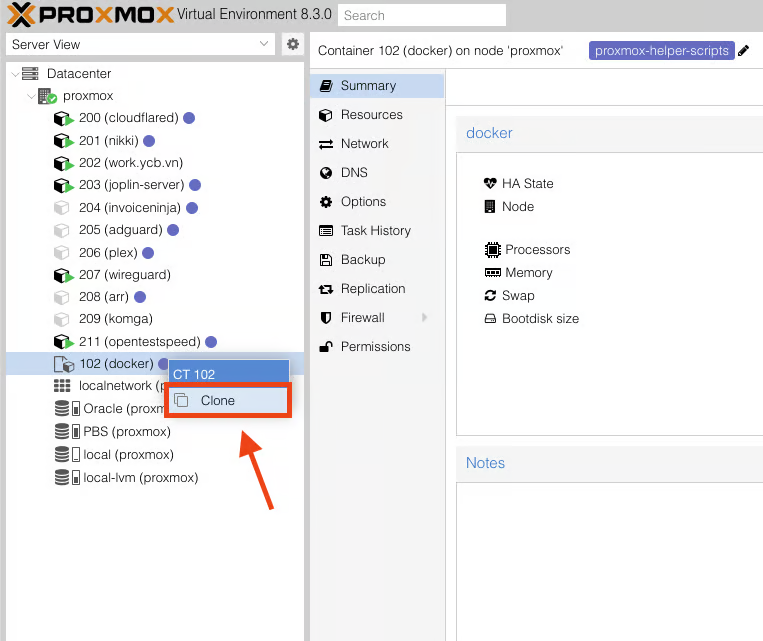The height and width of the screenshot is (641, 763).
Task: Click the 'Notes' panel title
Action: (x=485, y=463)
